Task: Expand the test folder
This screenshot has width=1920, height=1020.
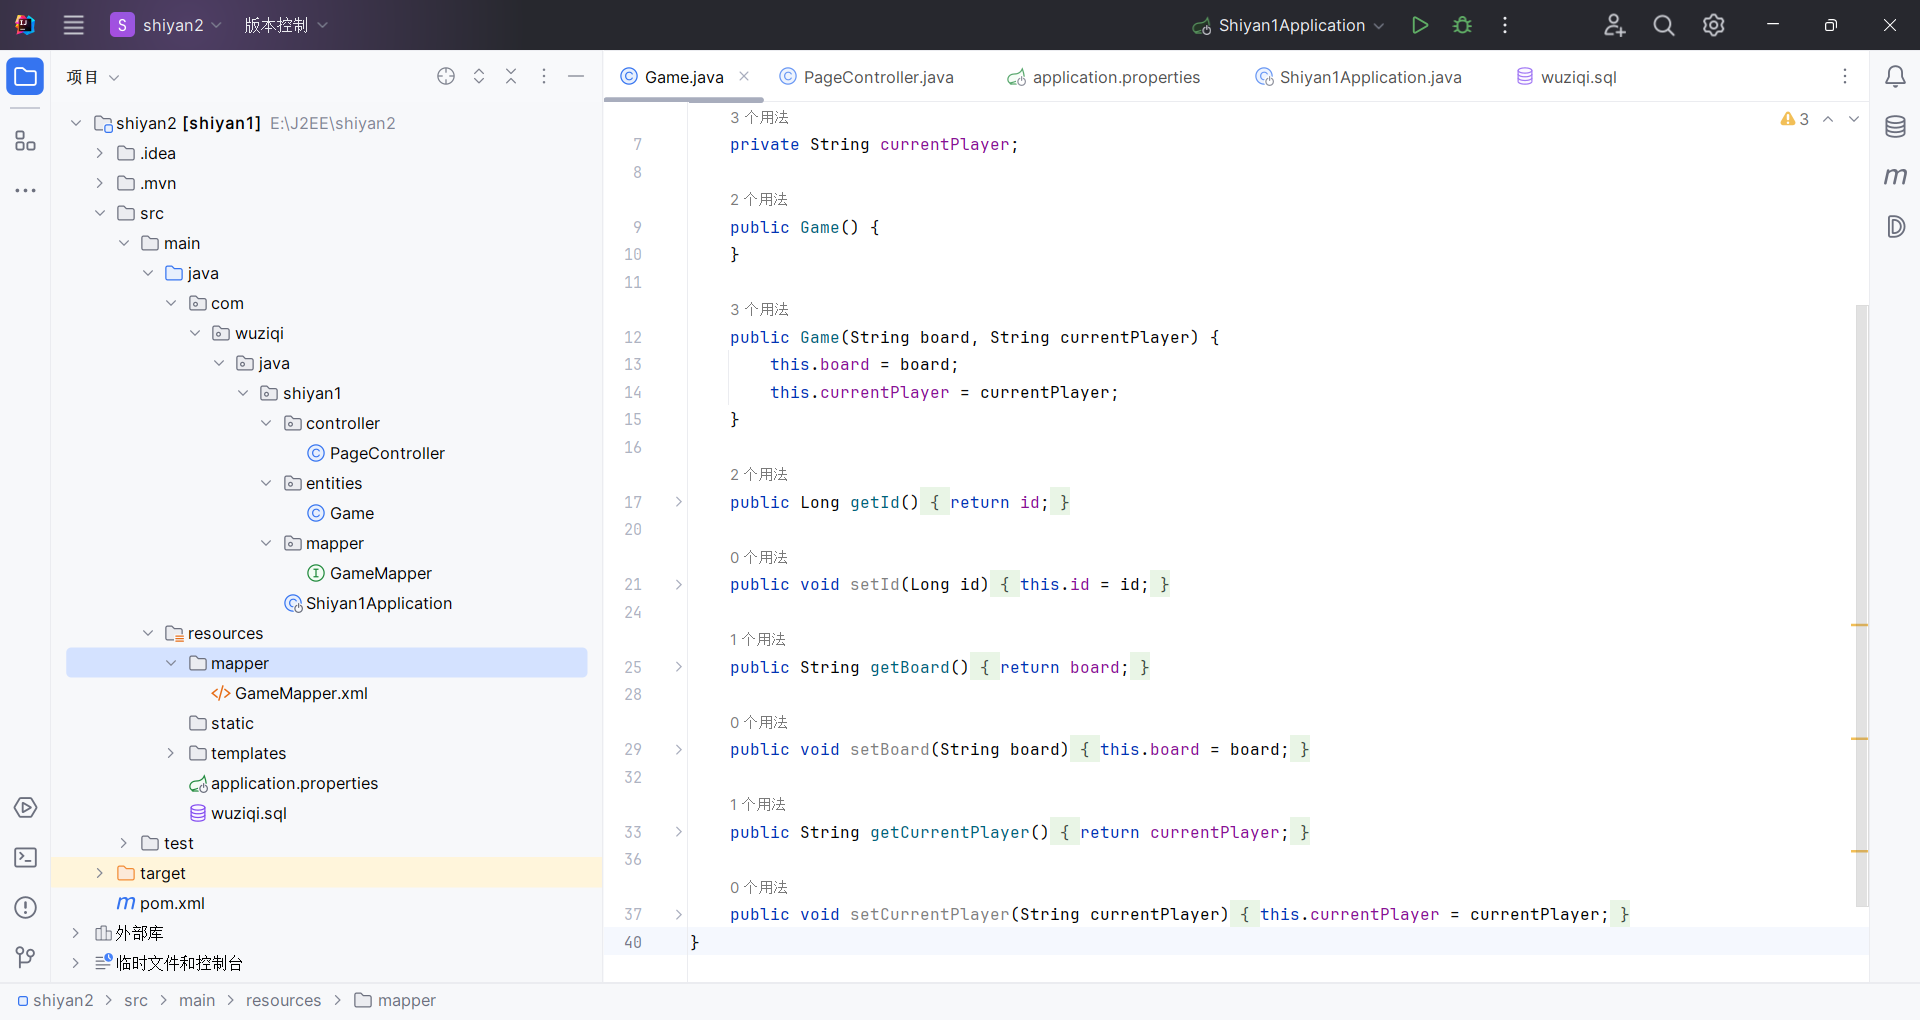Action: (x=123, y=843)
